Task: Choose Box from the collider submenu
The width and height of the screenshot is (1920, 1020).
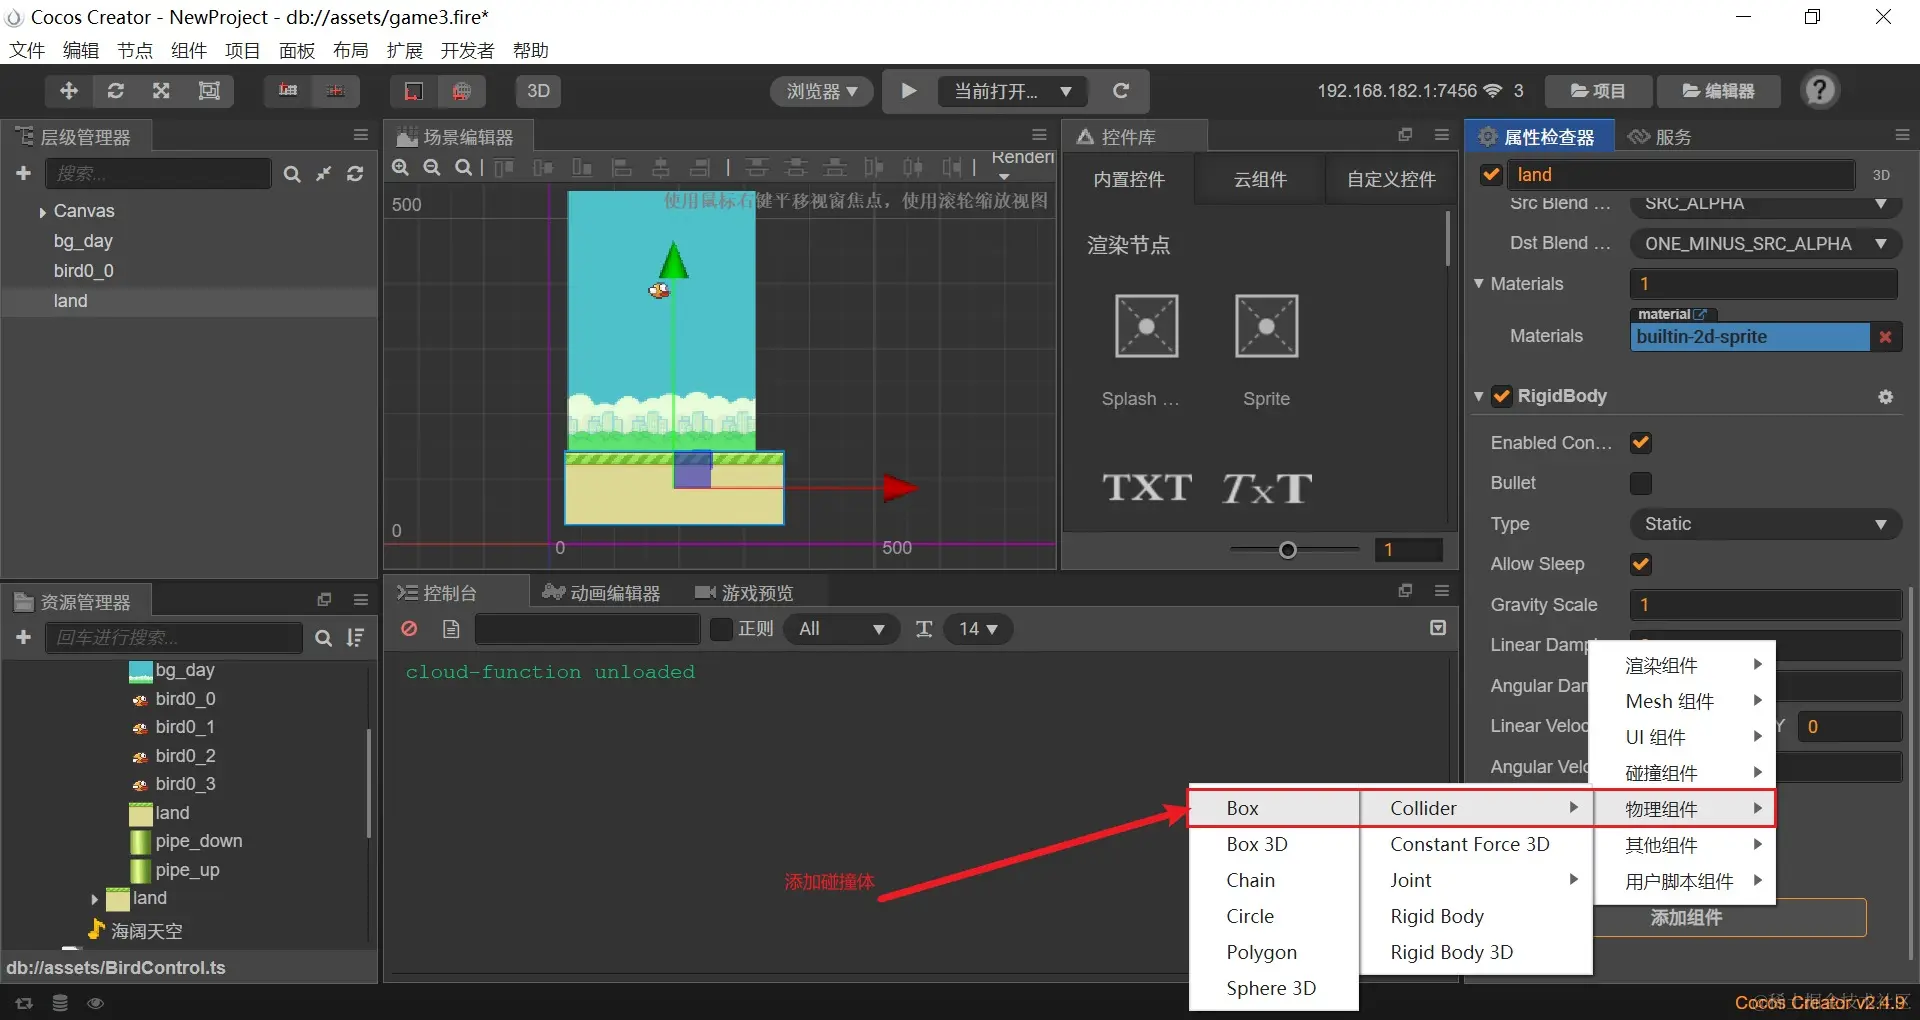Action: click(1274, 808)
